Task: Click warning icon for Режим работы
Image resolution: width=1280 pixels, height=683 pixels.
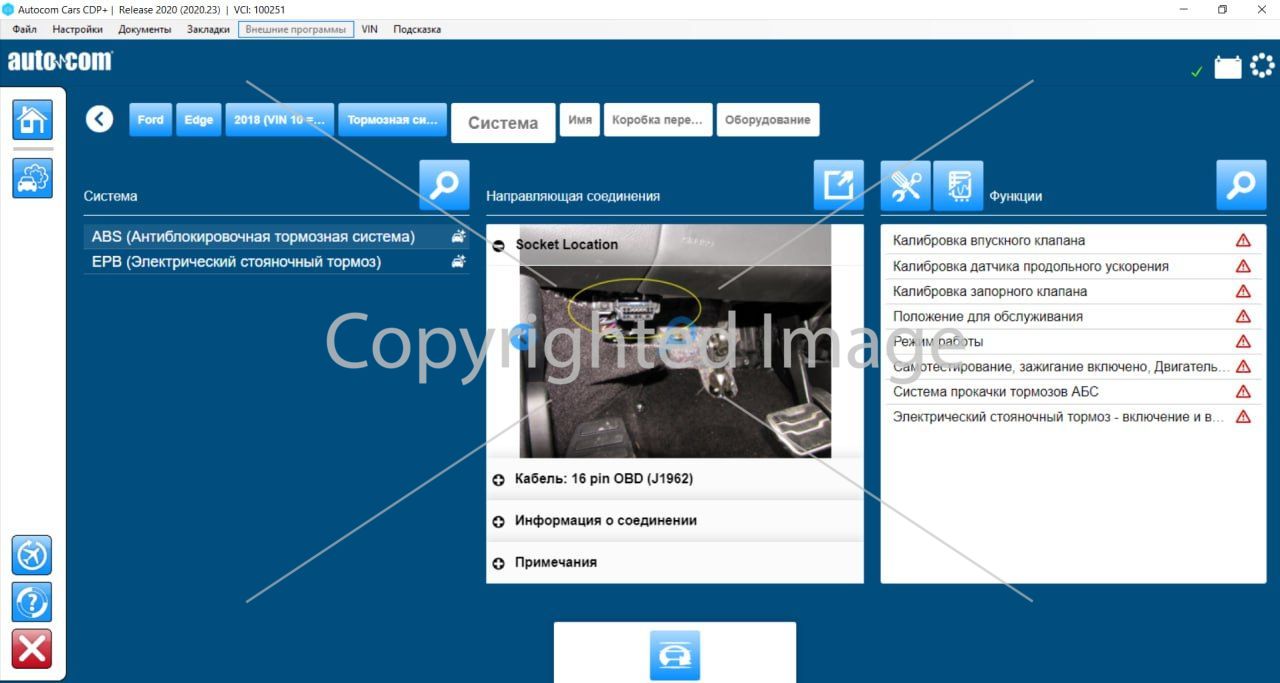Action: (x=1243, y=341)
